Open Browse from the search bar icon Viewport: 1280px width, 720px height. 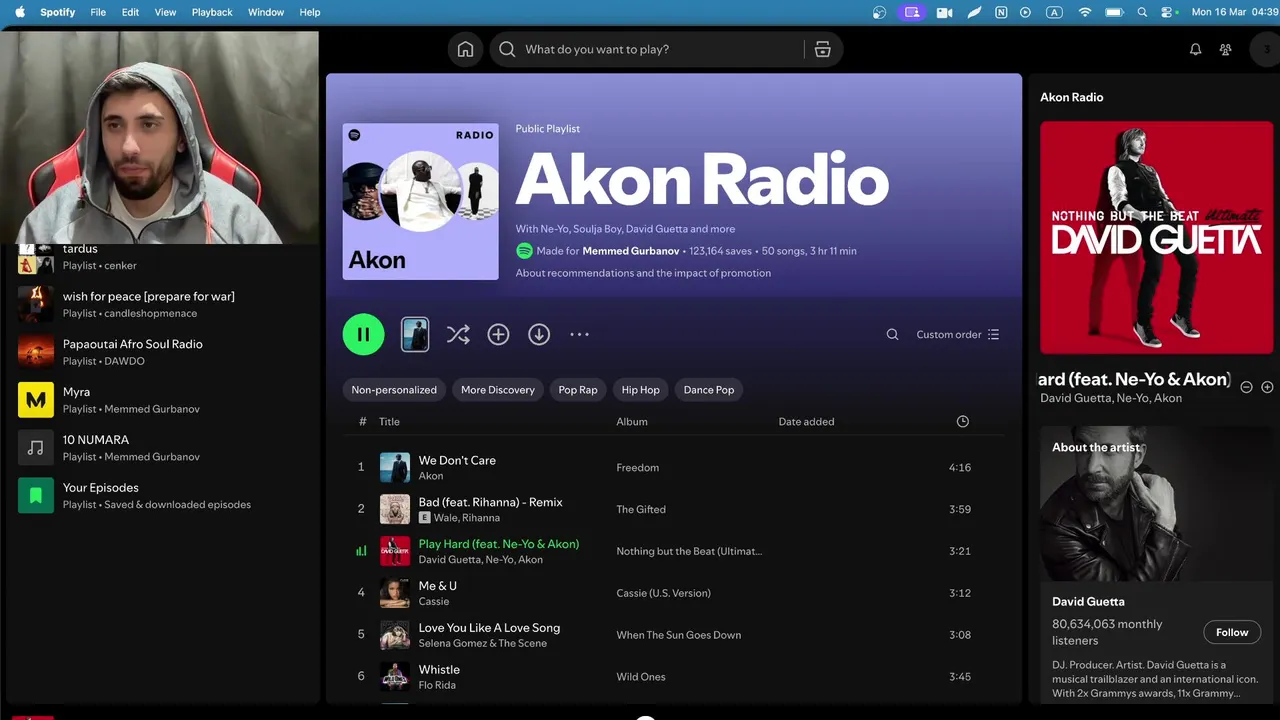(822, 49)
